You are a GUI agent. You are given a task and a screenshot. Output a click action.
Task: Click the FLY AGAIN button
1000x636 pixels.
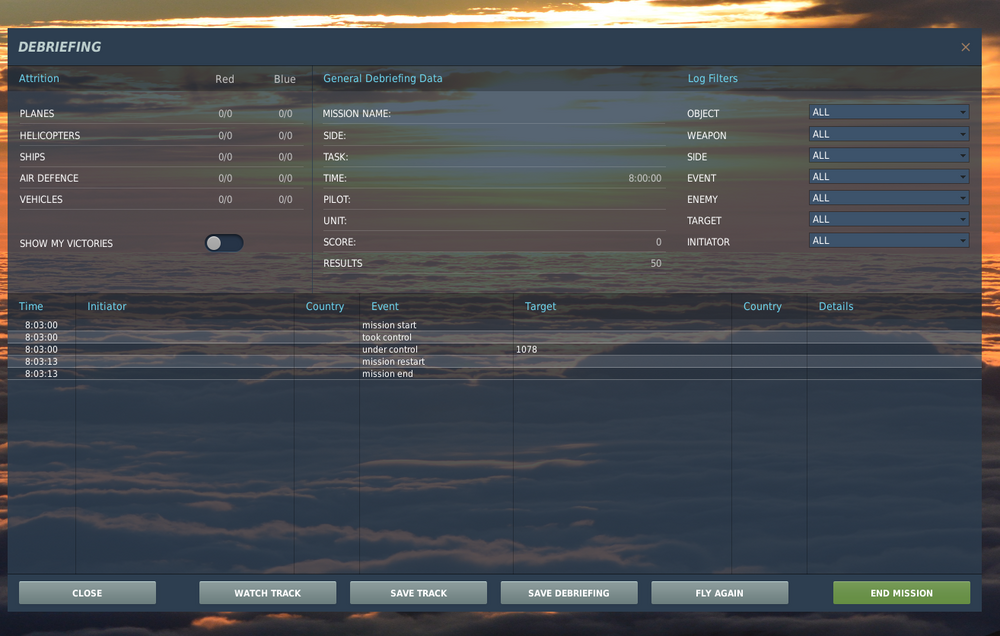719,593
